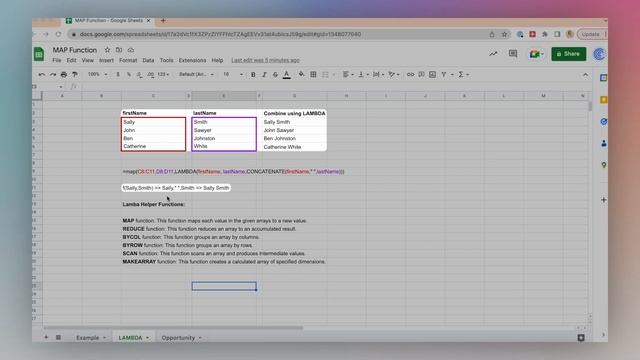Star the MAP Function document
This screenshot has height=360, width=640.
(x=107, y=50)
